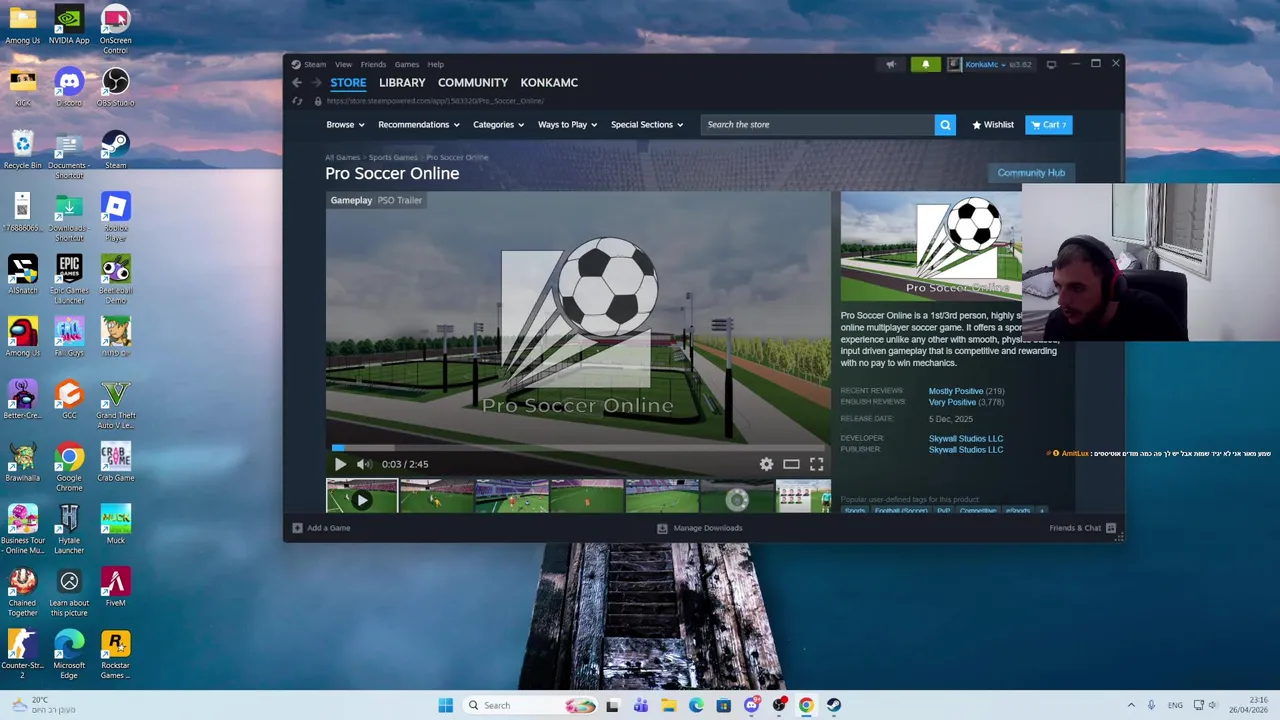Expand the Categories menu
The height and width of the screenshot is (720, 1280).
(x=499, y=125)
